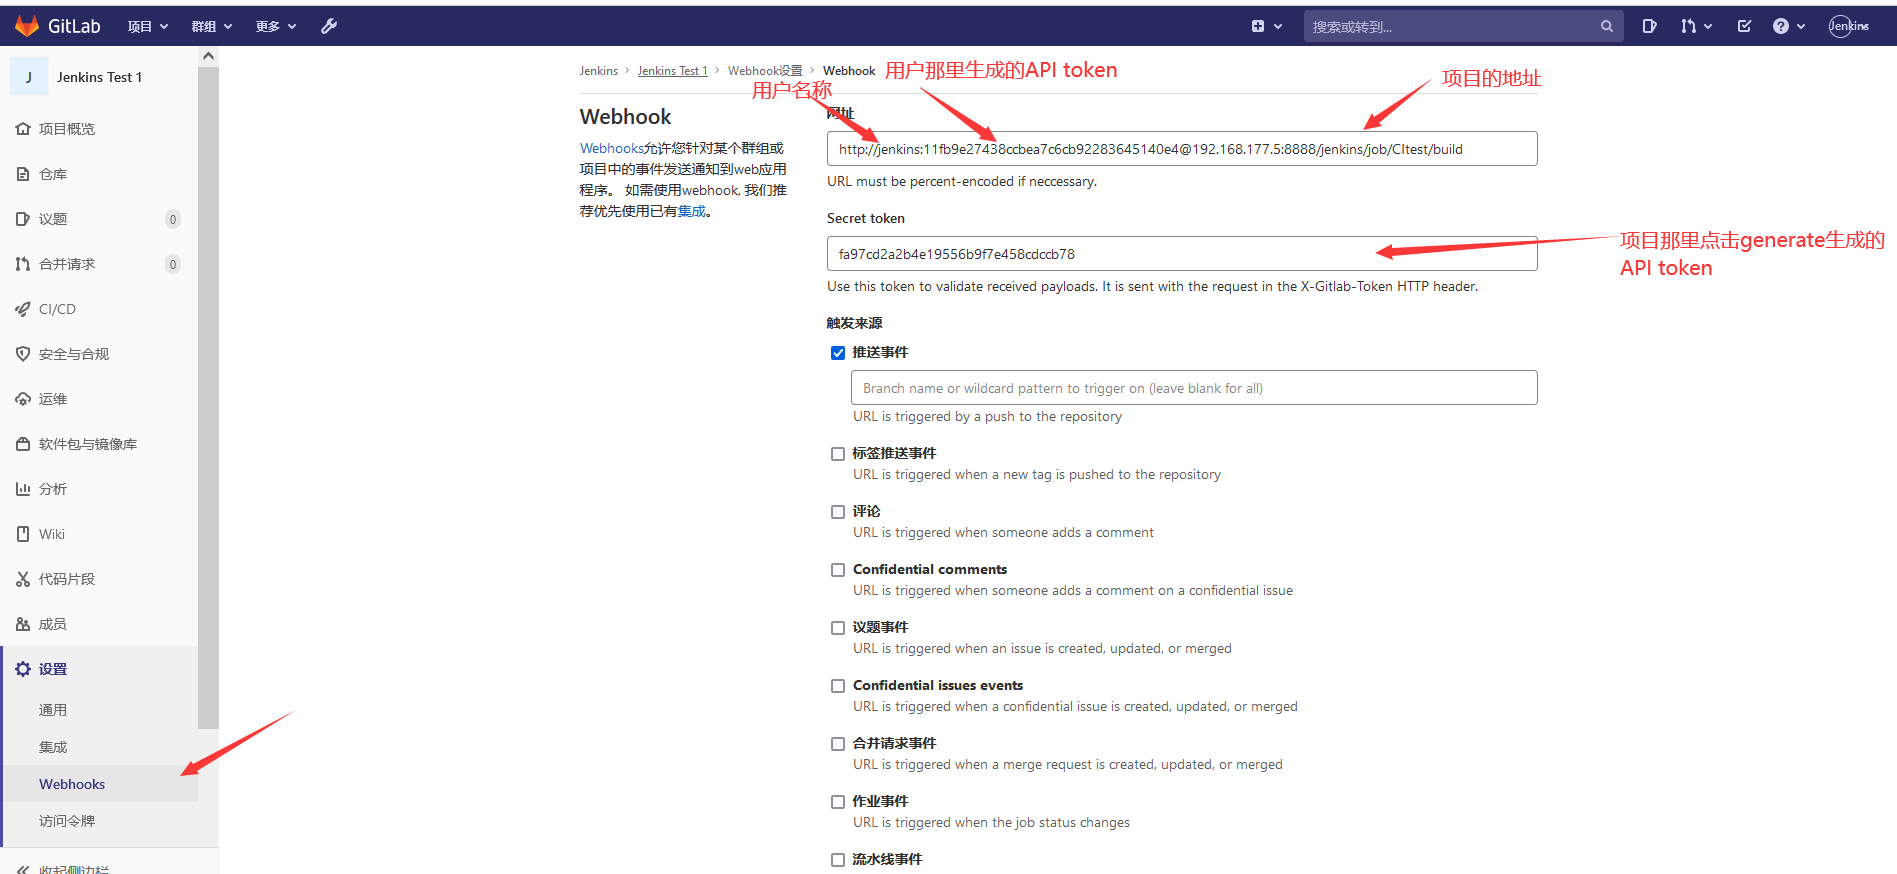Enable job events (作业事件) checkbox
The image size is (1897, 874).
[838, 802]
